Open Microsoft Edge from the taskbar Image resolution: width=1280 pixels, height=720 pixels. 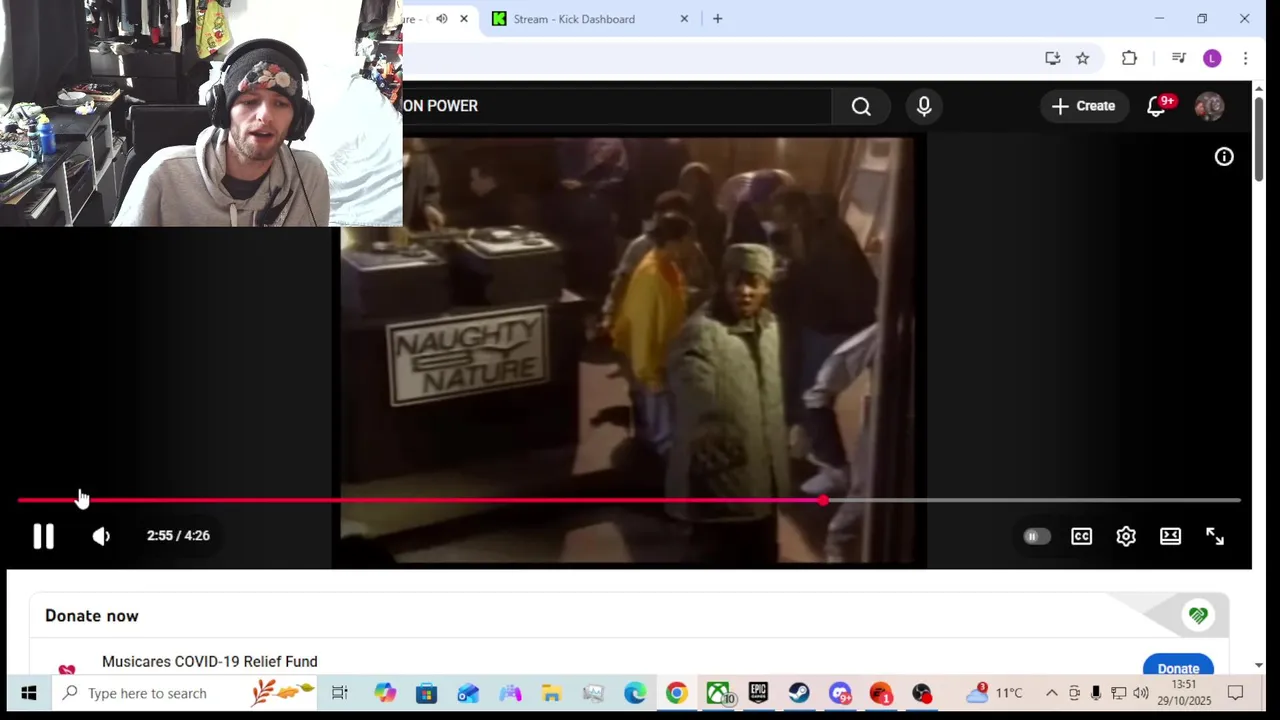tap(635, 693)
